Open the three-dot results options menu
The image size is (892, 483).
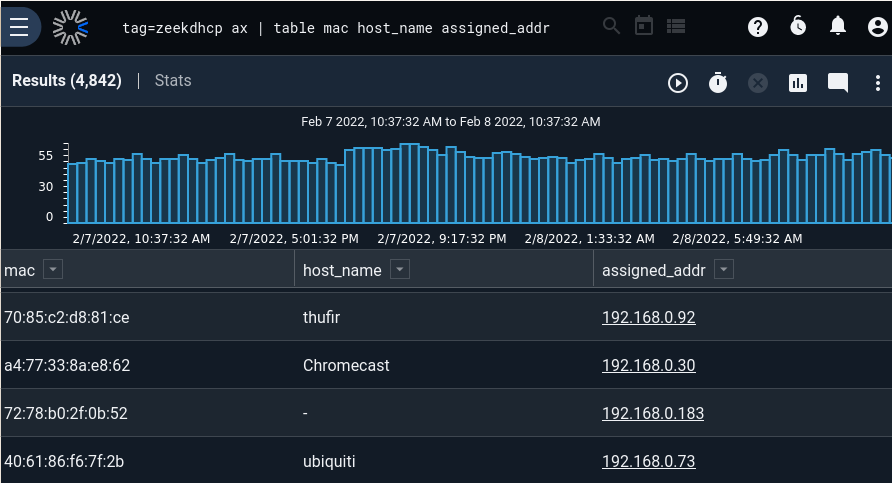tap(878, 83)
